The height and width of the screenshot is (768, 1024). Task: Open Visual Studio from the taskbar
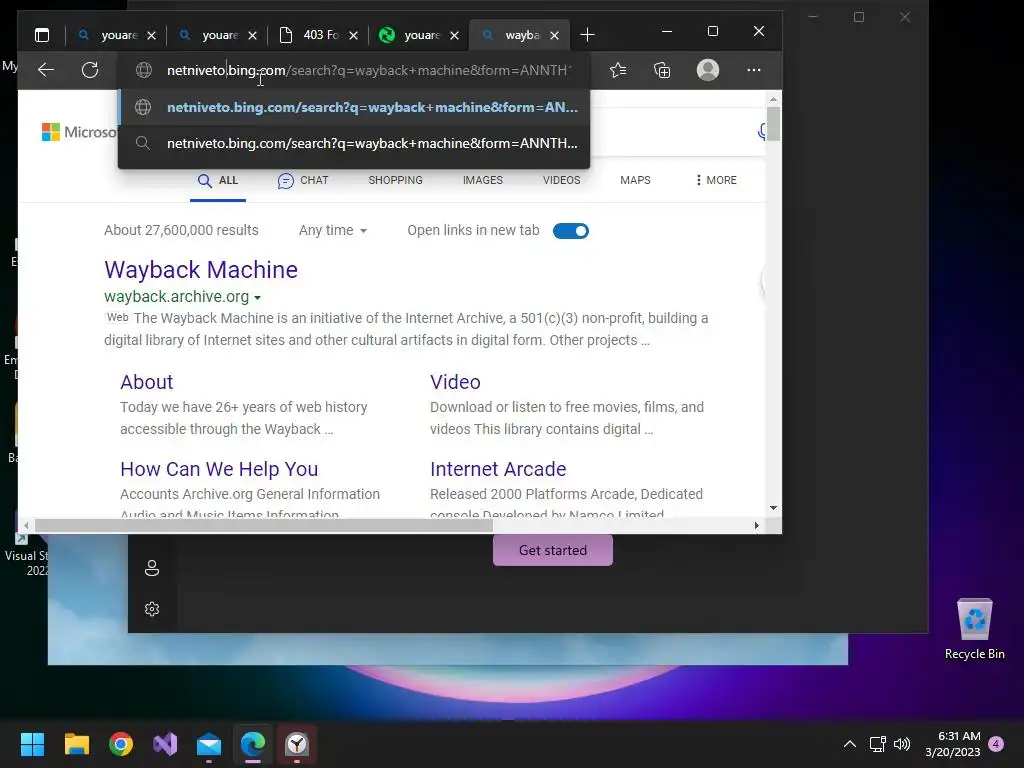(x=165, y=744)
